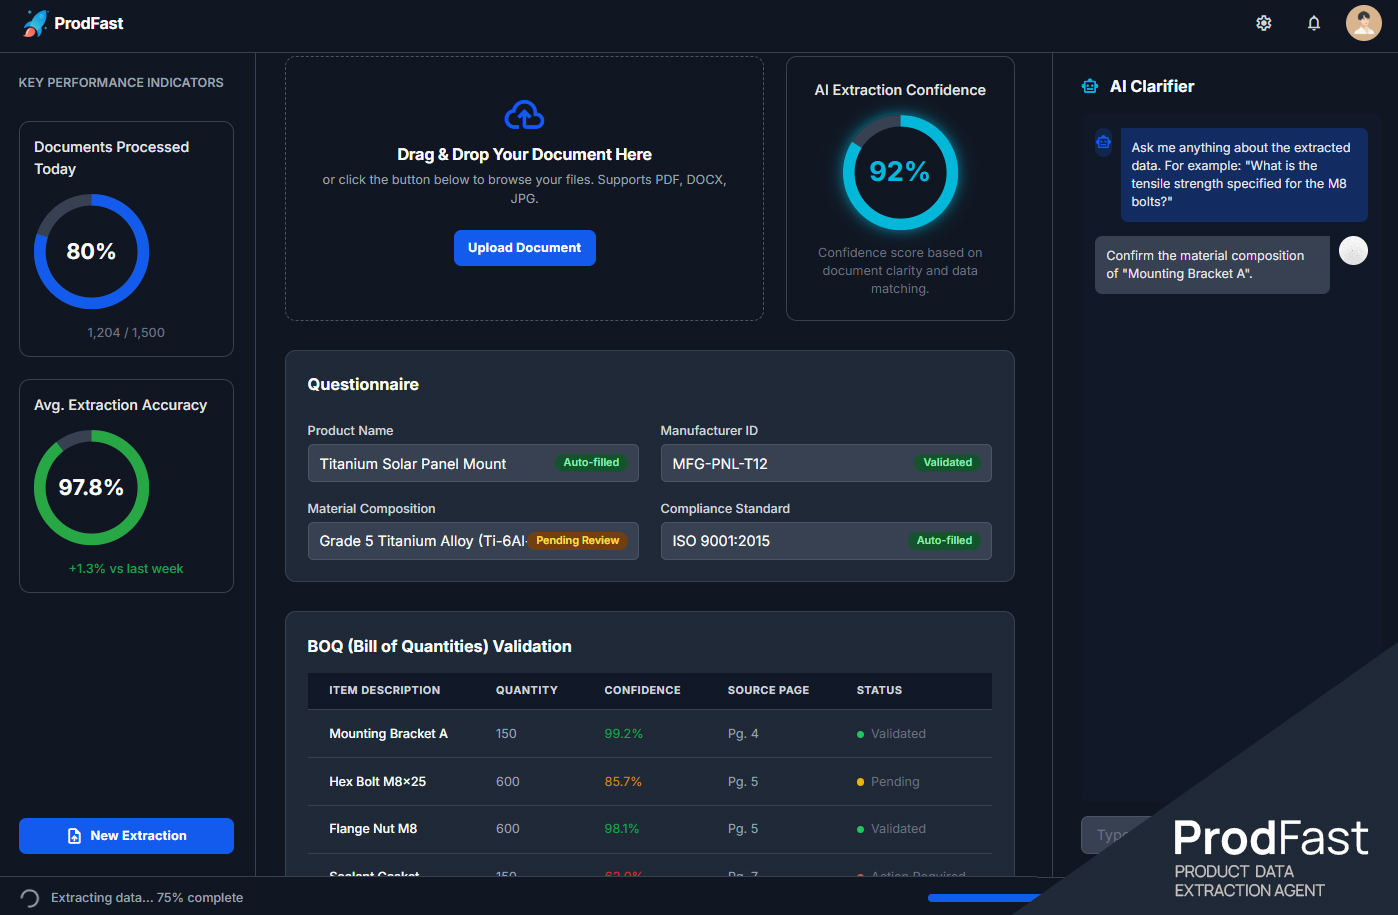Click the circular send button in AI Clarifier
This screenshot has height=915, width=1398.
[1353, 251]
